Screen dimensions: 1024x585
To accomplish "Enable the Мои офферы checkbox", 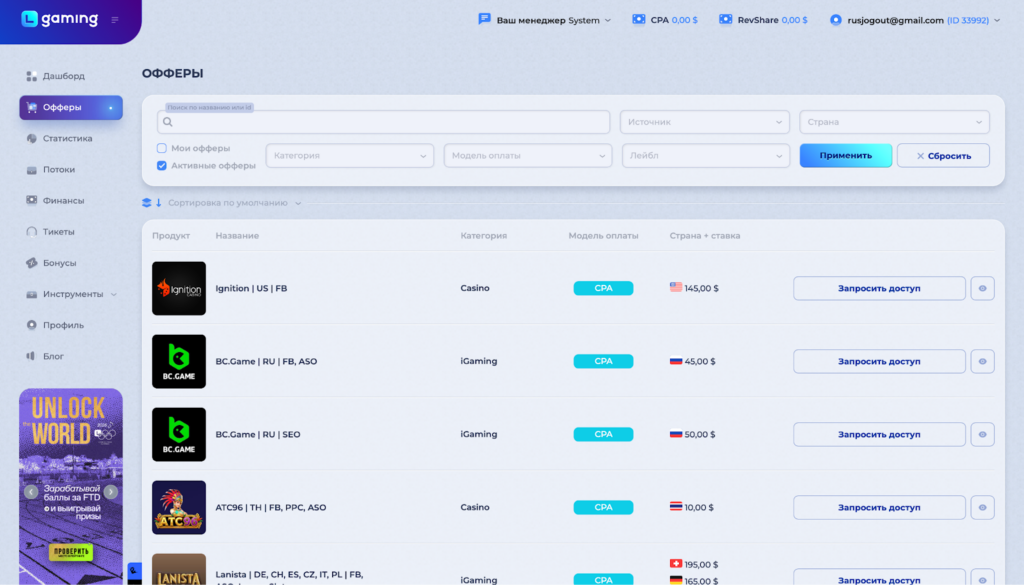I will [x=161, y=148].
